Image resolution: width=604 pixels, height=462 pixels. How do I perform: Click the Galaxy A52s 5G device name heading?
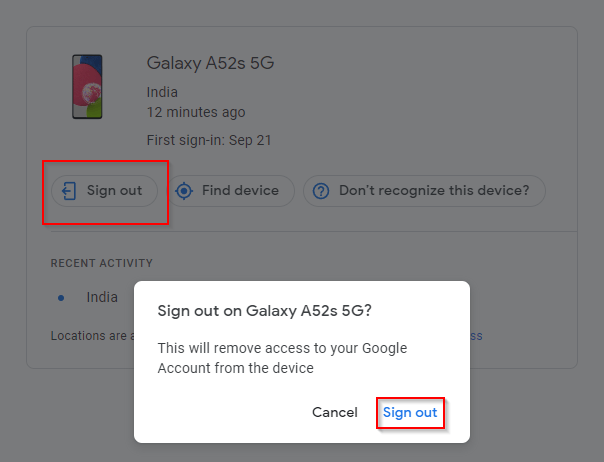pyautogui.click(x=210, y=64)
